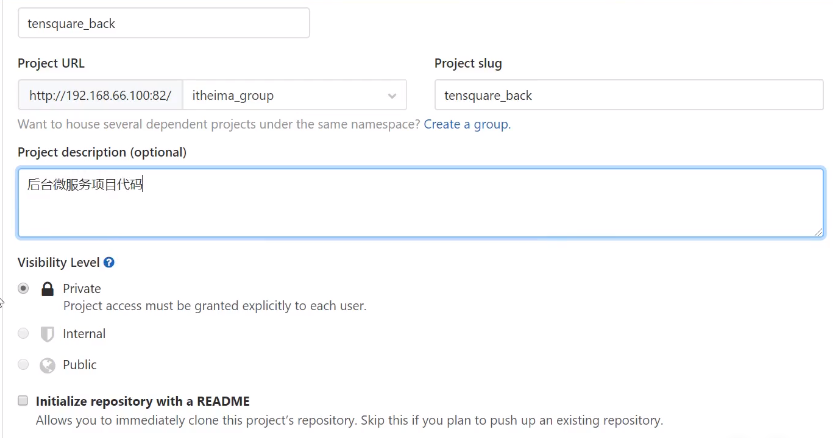This screenshot has height=438, width=833.
Task: Select the Private visibility radio button
Action: (x=23, y=288)
